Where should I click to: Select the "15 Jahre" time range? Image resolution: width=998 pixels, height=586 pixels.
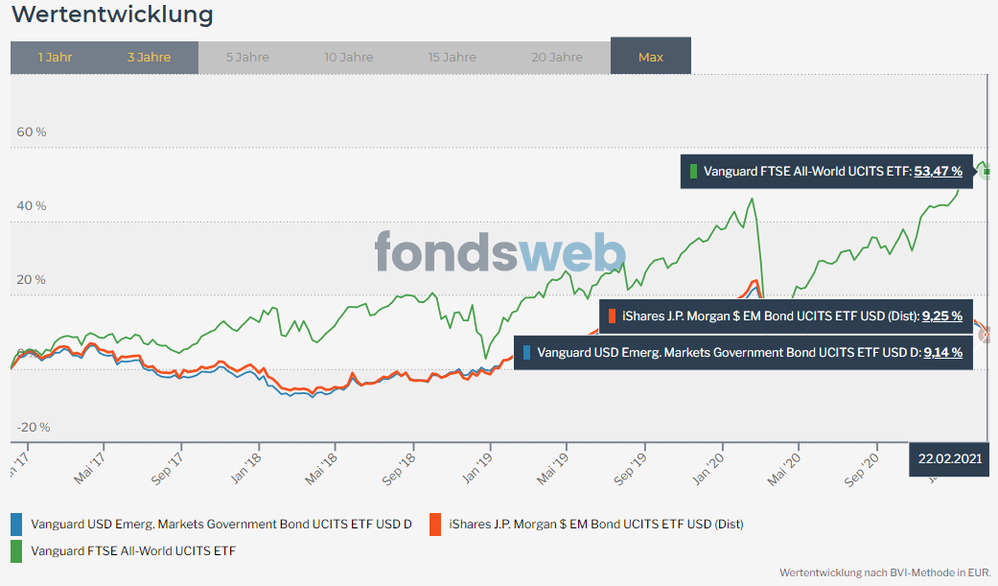452,57
